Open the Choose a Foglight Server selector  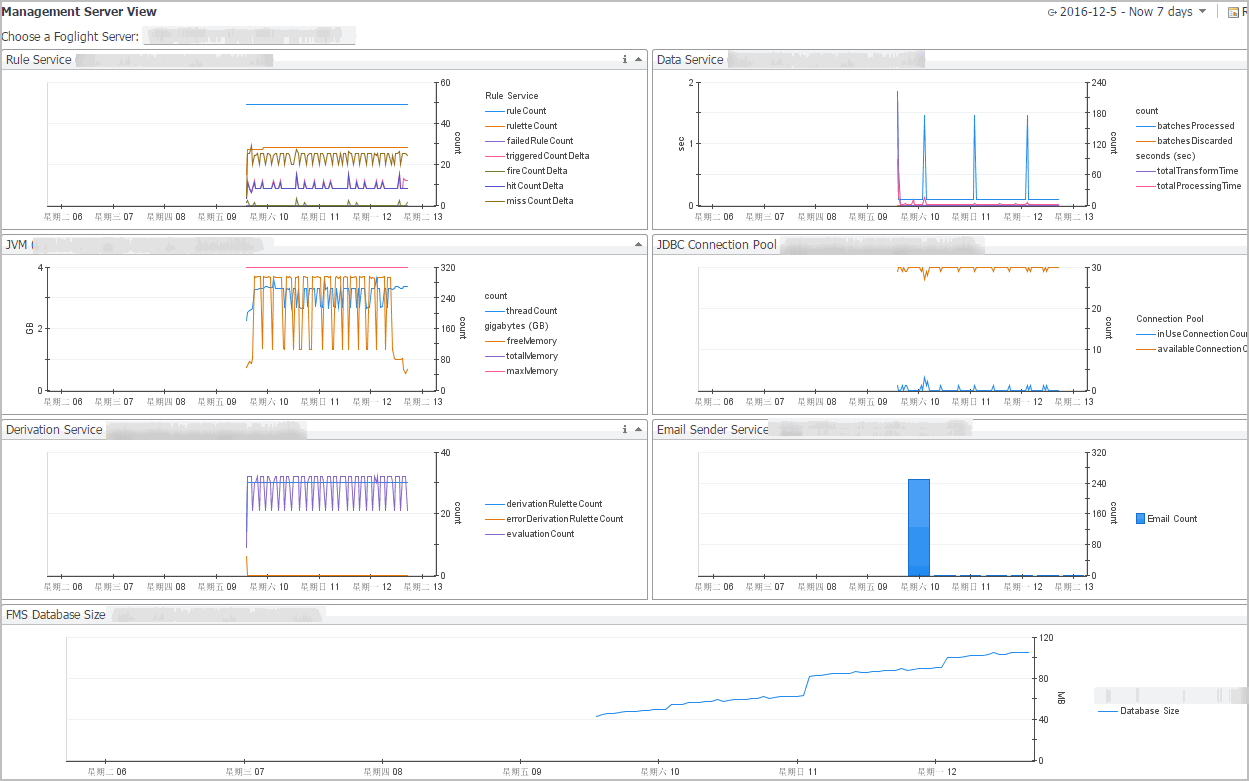click(249, 37)
